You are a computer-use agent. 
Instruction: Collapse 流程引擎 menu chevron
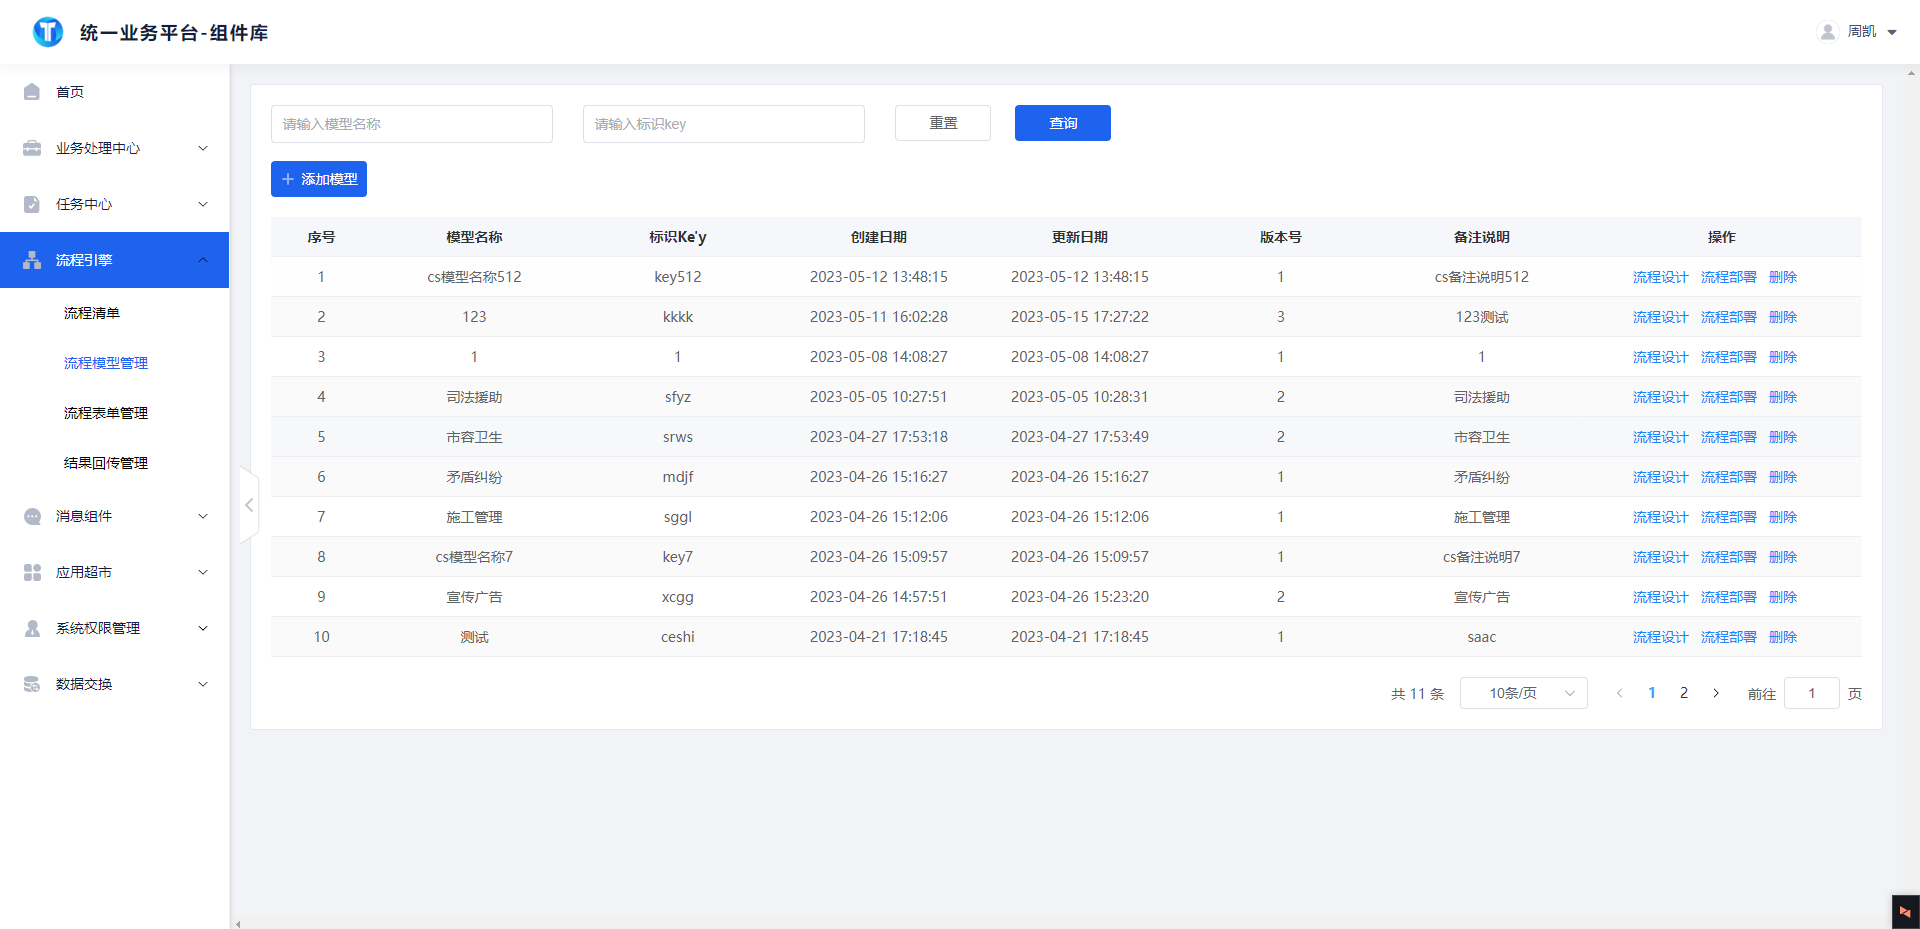tap(203, 260)
